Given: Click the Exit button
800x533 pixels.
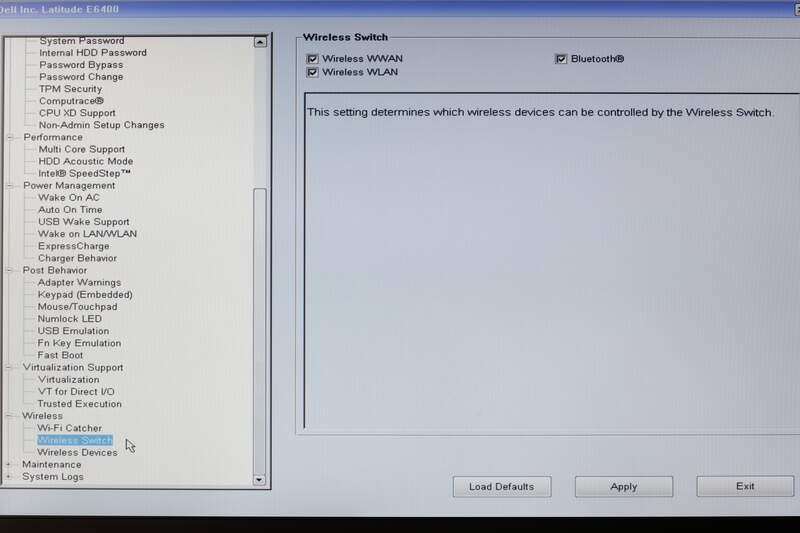Looking at the screenshot, I should tap(745, 486).
